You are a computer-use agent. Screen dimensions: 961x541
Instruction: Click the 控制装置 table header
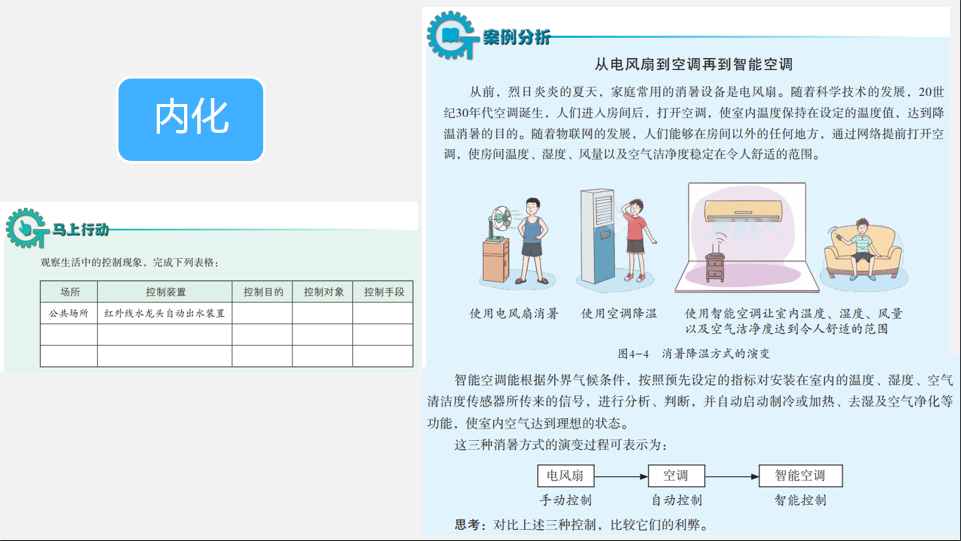(165, 292)
